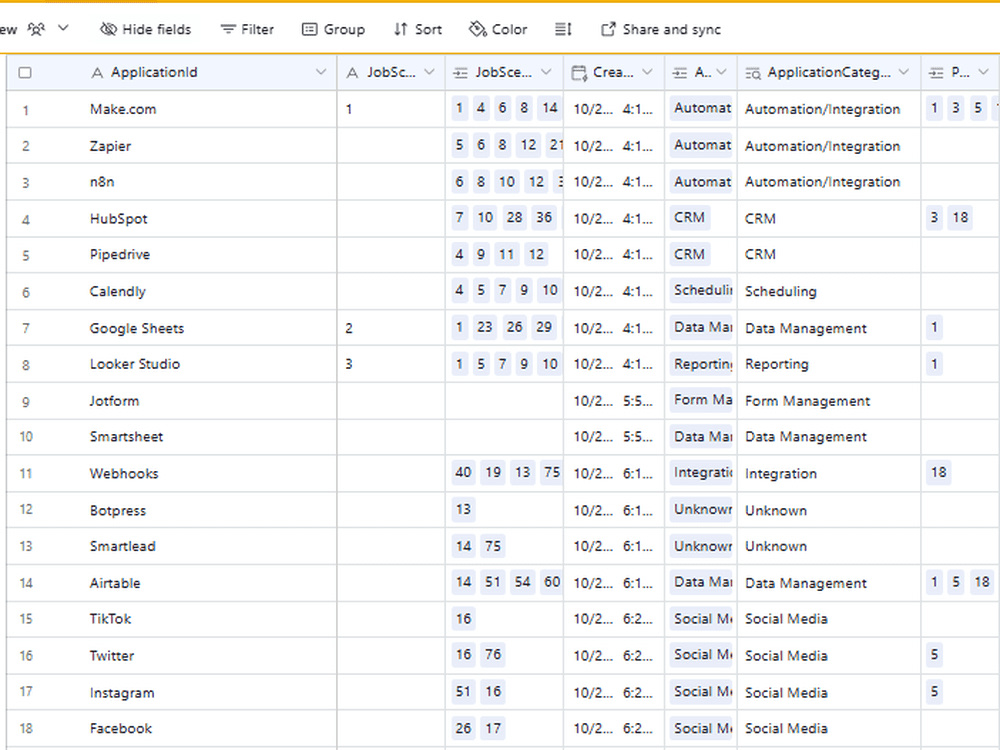1000x750 pixels.
Task: Open the Sort options
Action: (x=418, y=29)
